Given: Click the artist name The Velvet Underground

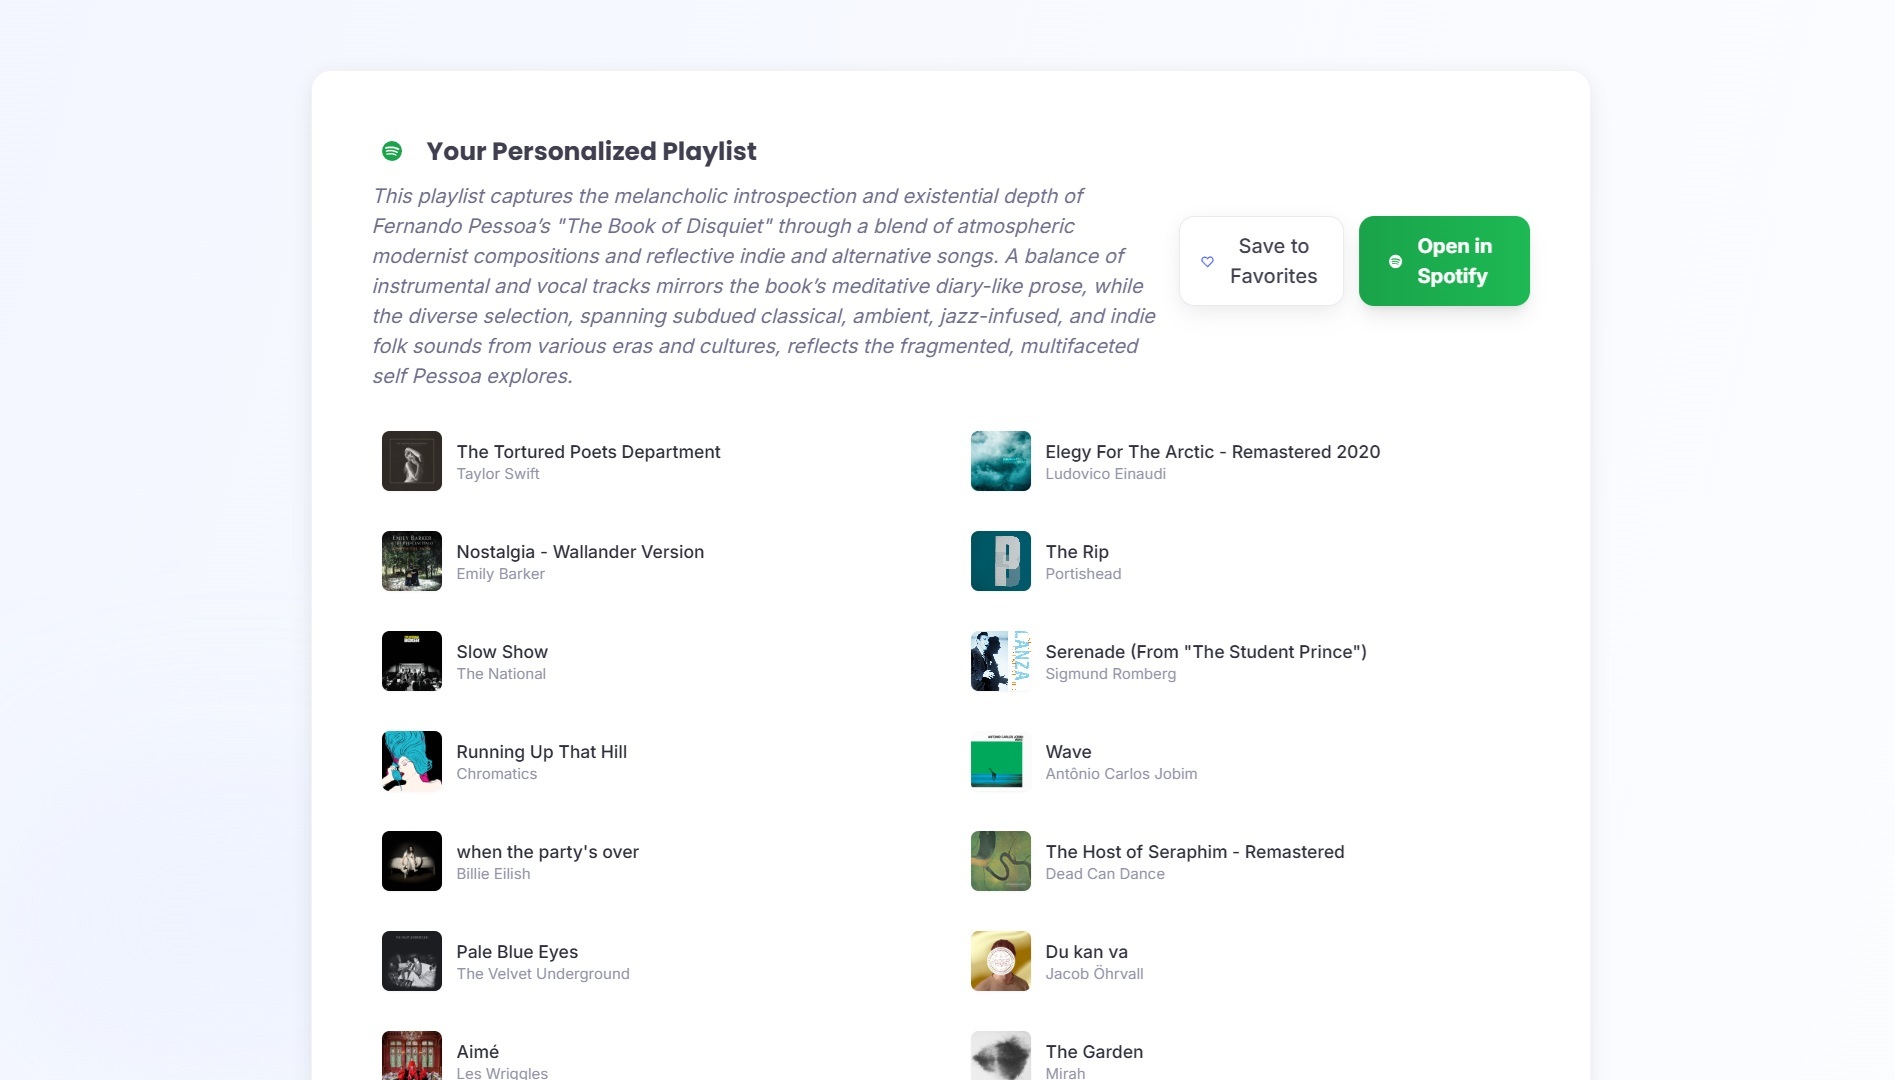Looking at the screenshot, I should pyautogui.click(x=543, y=974).
